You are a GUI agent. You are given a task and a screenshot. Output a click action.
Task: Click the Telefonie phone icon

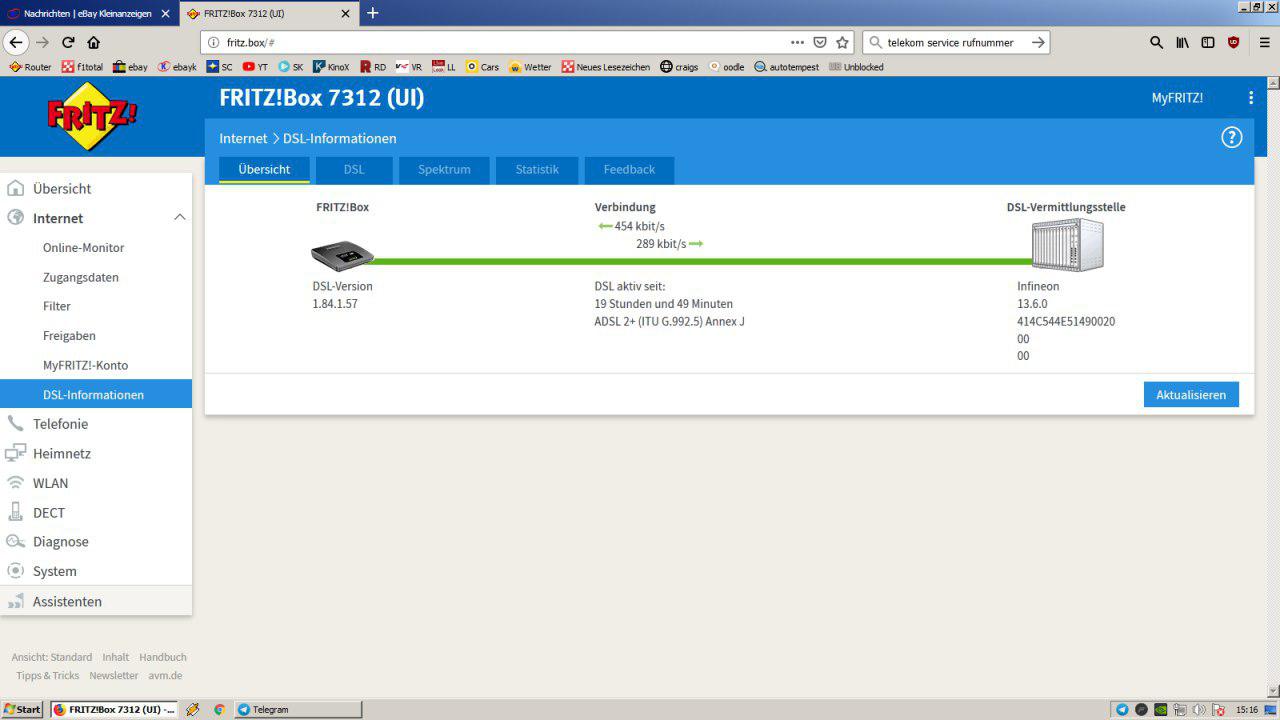pos(16,424)
